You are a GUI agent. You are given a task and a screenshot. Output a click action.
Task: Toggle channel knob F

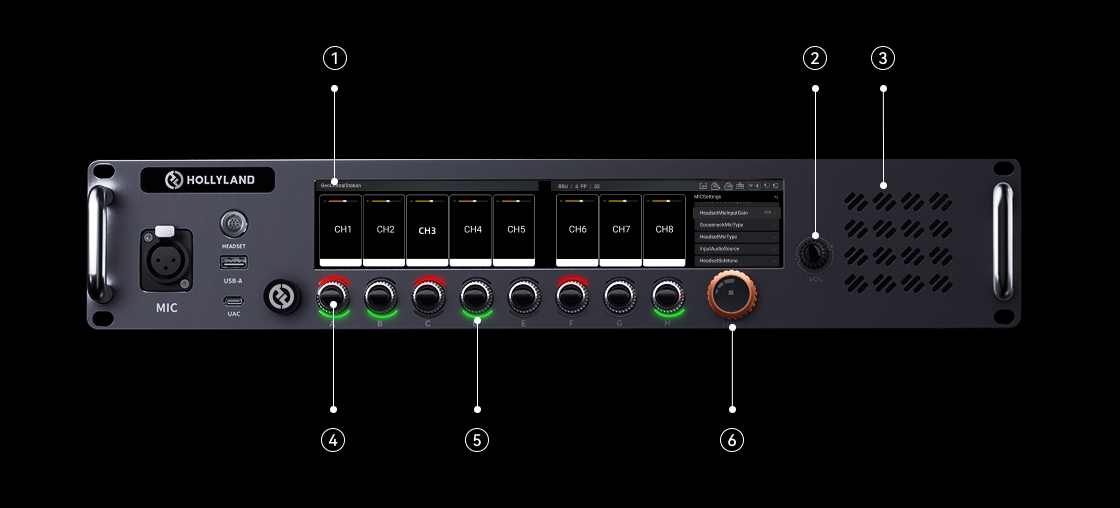(x=571, y=296)
